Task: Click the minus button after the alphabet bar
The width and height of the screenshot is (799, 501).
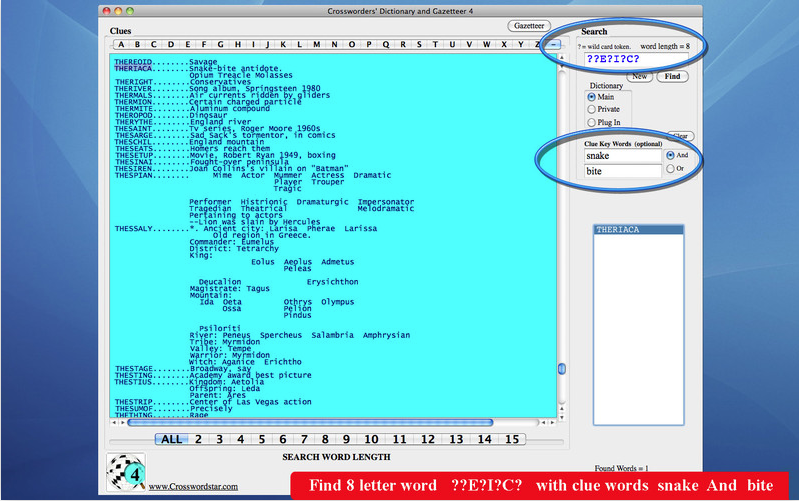Action: tap(553, 44)
